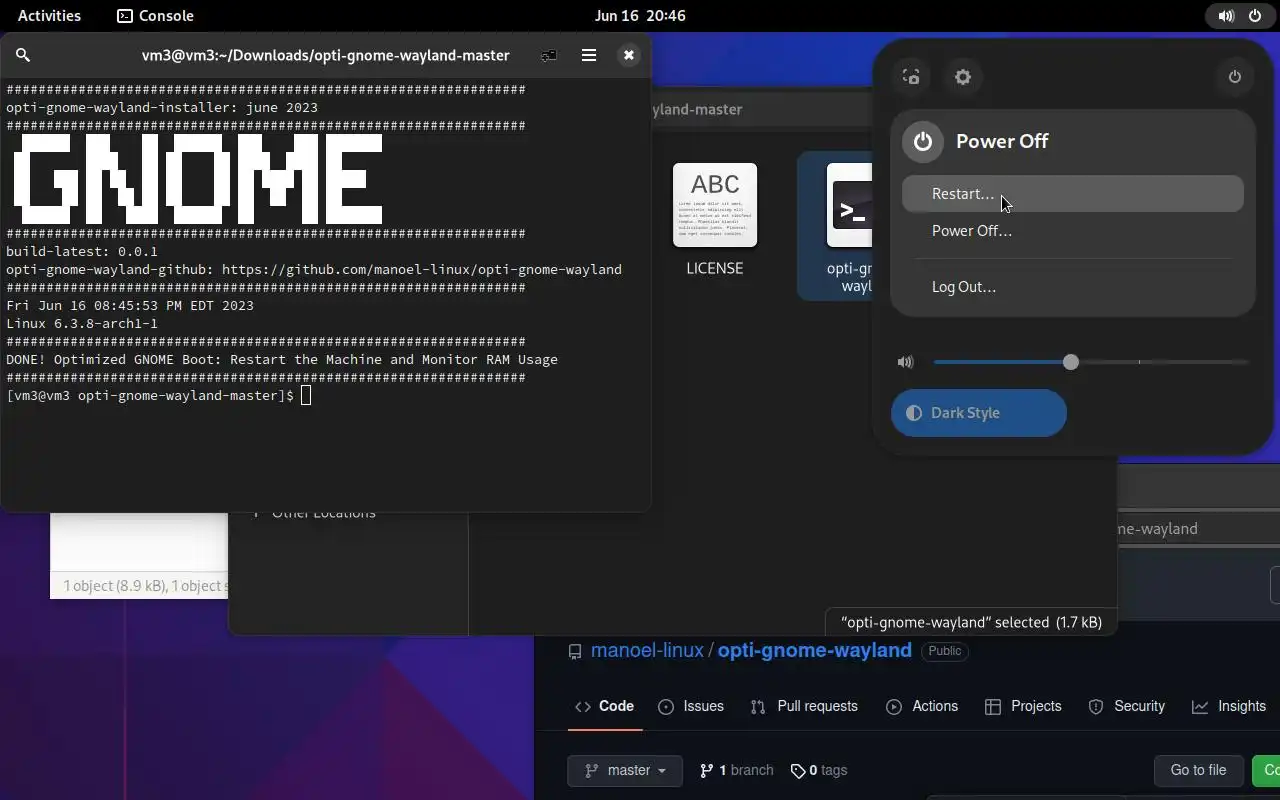Open the Security tab on GitHub
Screen dimensions: 1280x800
pos(1127,706)
